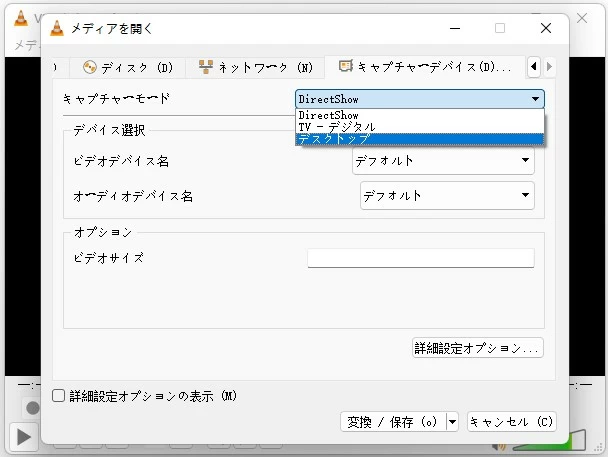This screenshot has width=608, height=457.
Task: Expand the arrow beside 変換 / 保存
Action: click(x=452, y=422)
